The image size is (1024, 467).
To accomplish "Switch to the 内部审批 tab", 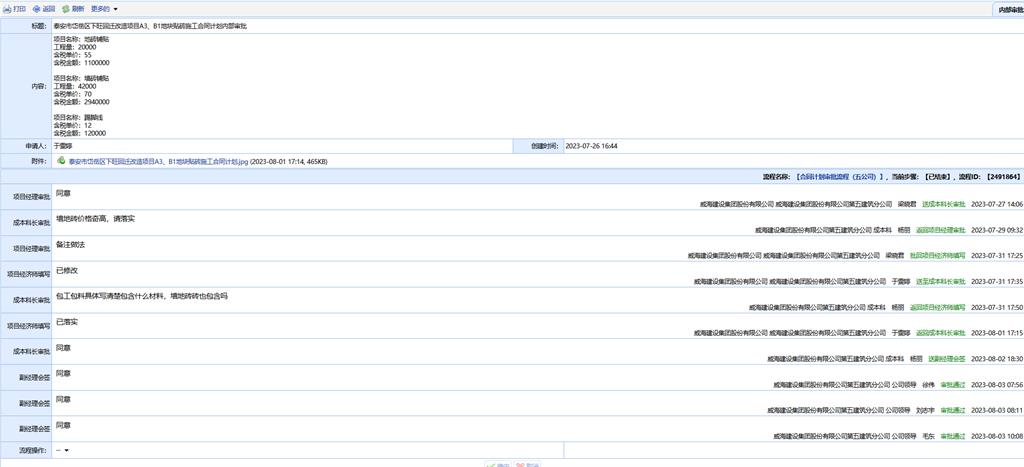I will pos(1005,9).
